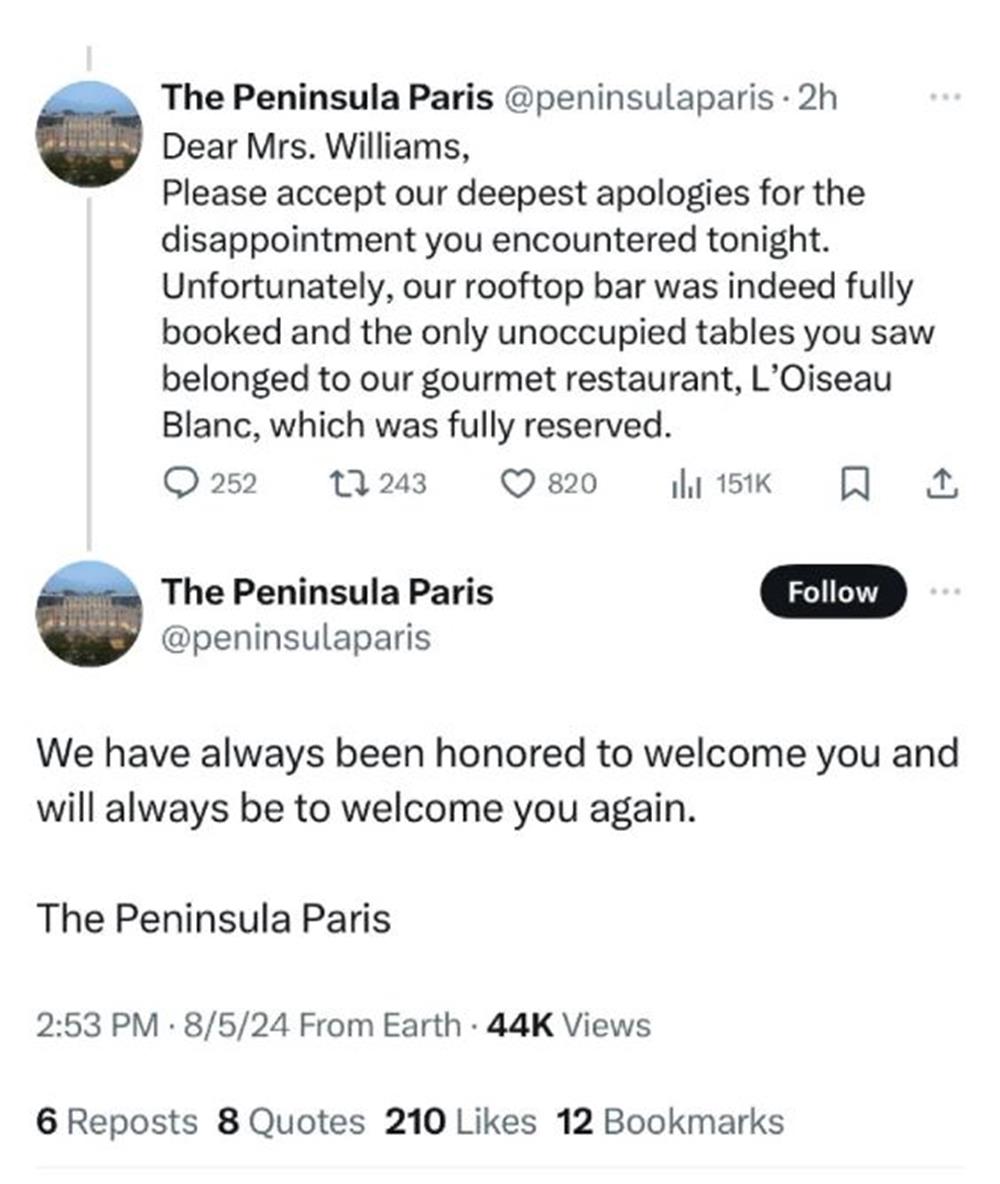View the 210 Likes list
This screenshot has width=1000, height=1184.
click(461, 1121)
